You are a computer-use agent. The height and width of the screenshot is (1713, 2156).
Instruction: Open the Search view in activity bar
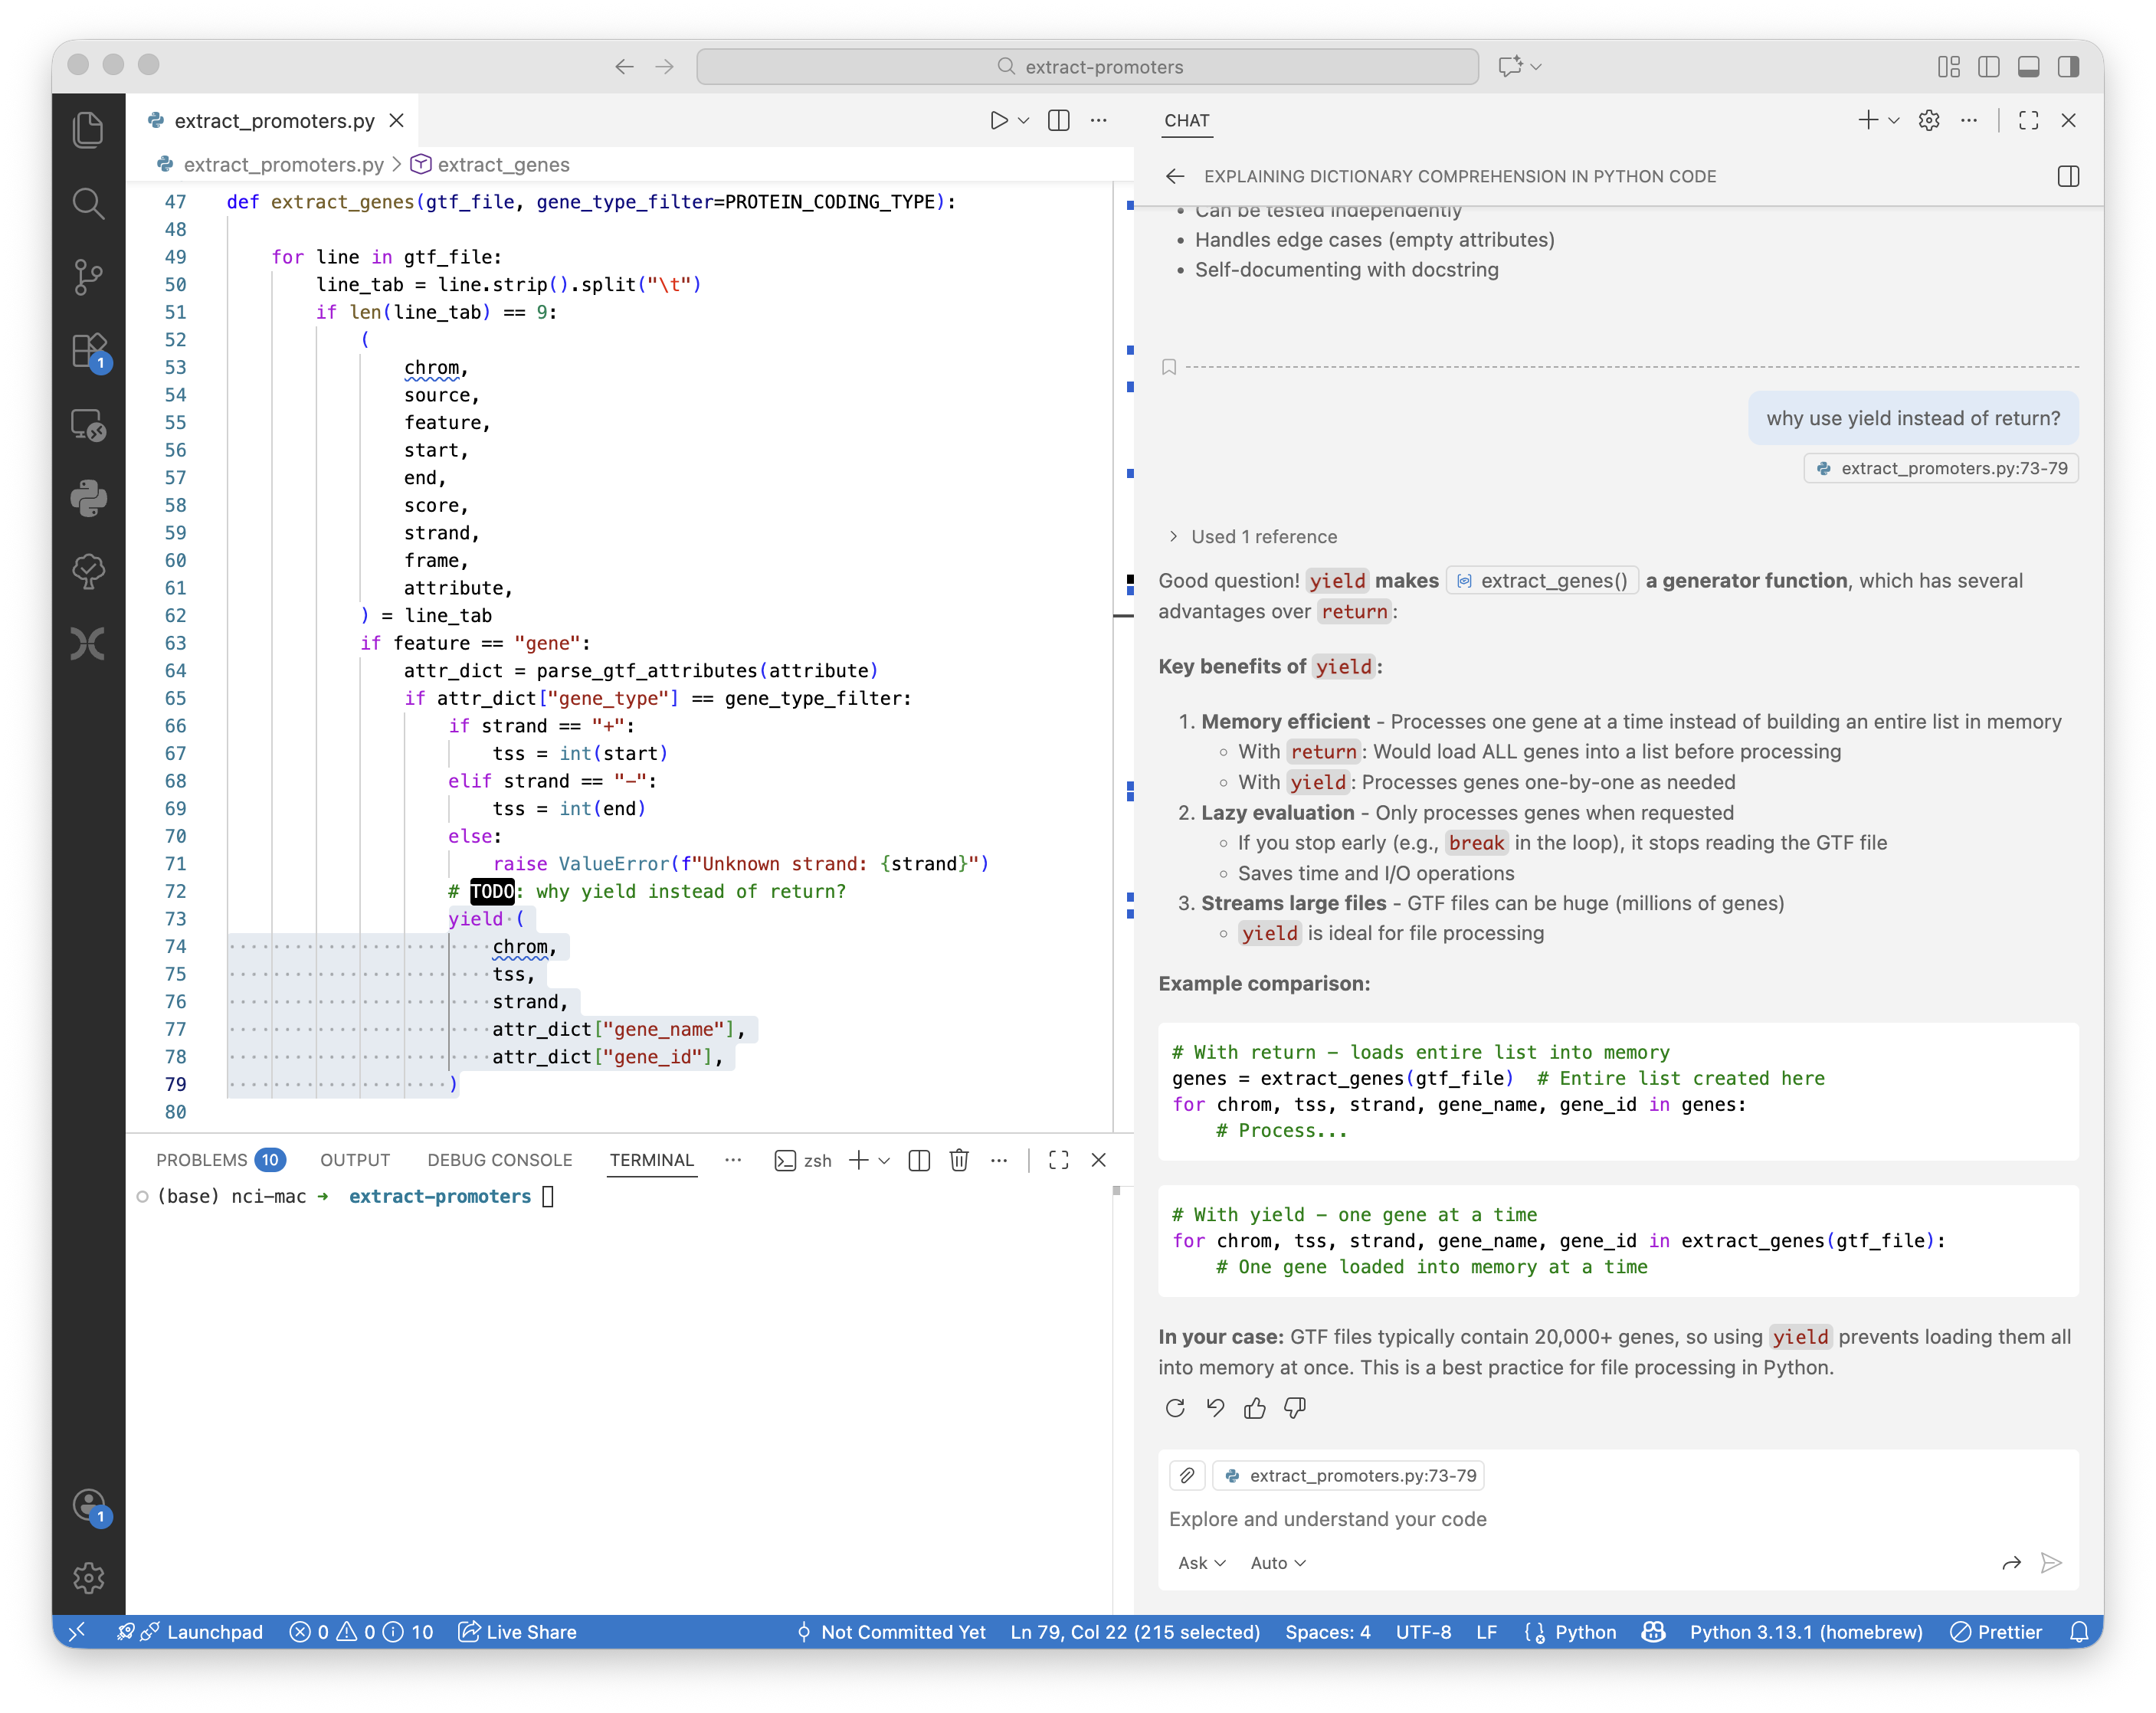[88, 204]
